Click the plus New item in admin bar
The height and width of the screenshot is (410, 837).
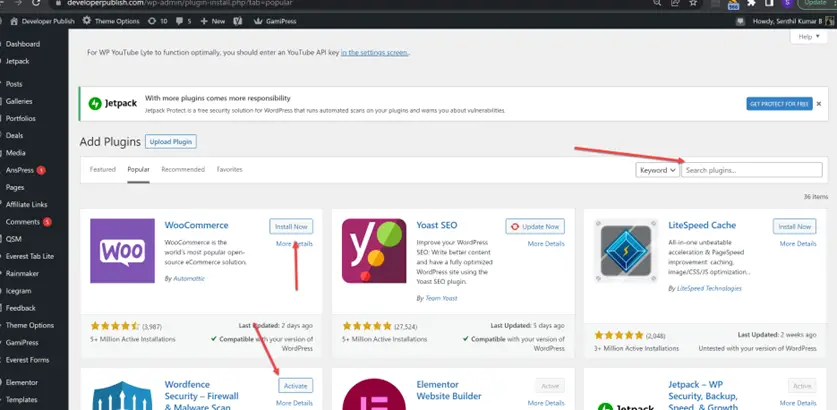(x=212, y=21)
